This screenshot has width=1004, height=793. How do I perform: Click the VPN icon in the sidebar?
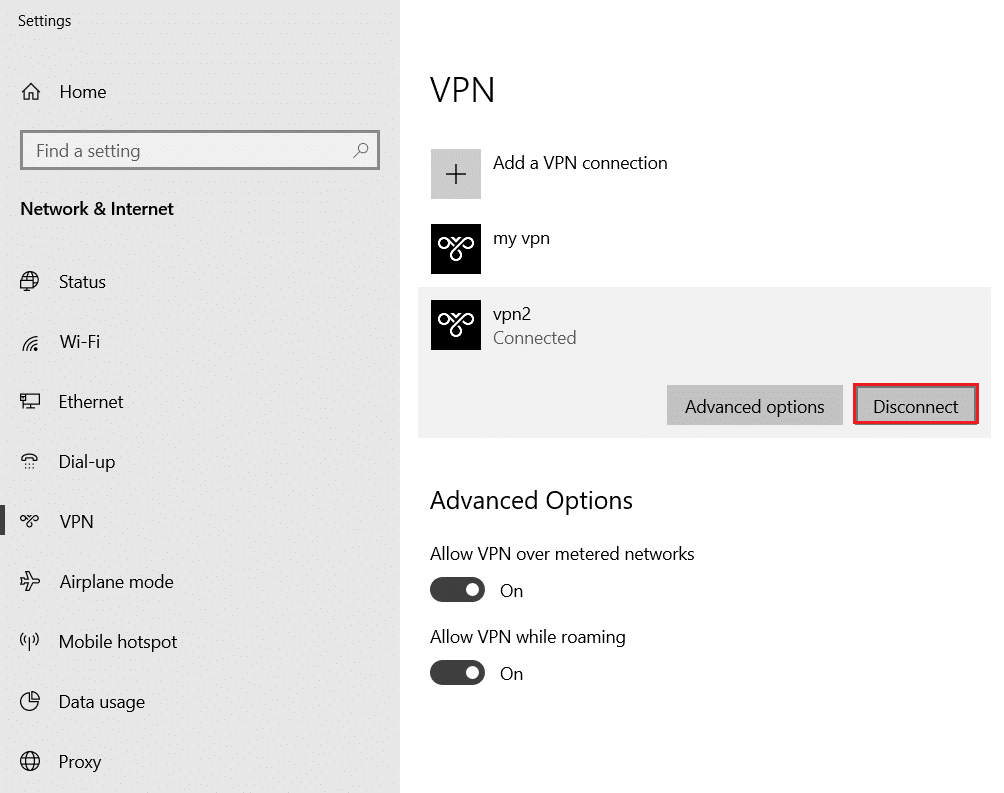click(x=31, y=521)
